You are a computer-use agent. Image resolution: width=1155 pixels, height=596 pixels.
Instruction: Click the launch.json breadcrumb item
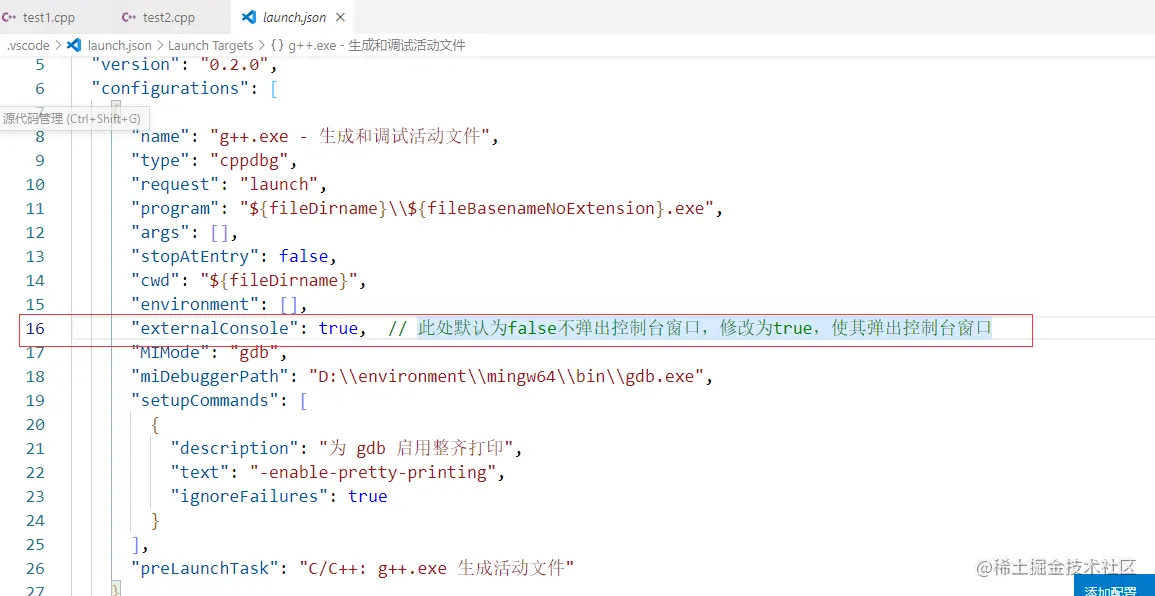pos(119,46)
